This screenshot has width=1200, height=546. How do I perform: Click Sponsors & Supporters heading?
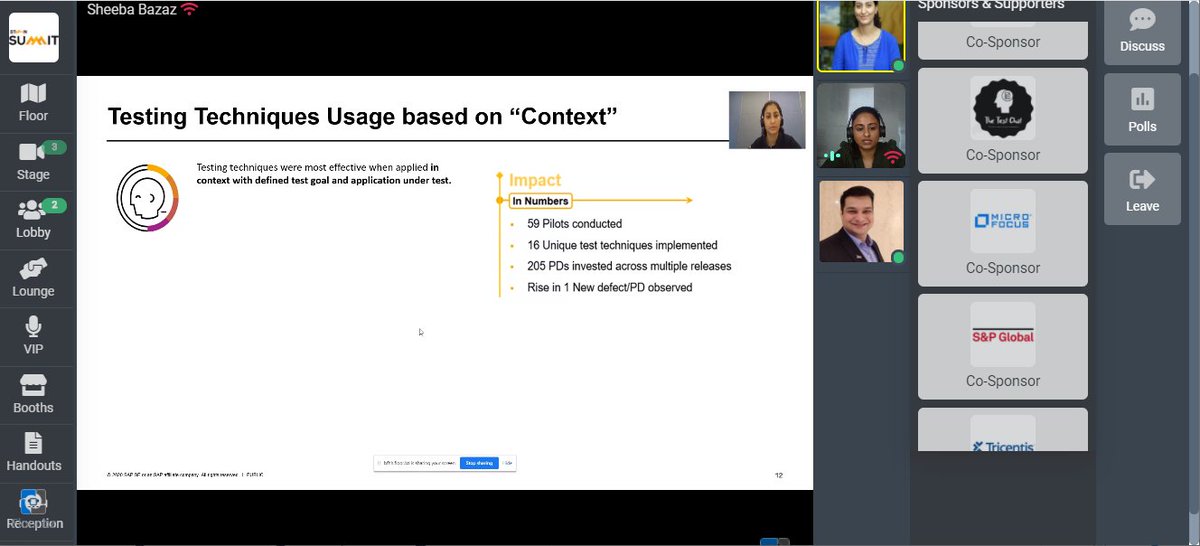pos(991,5)
